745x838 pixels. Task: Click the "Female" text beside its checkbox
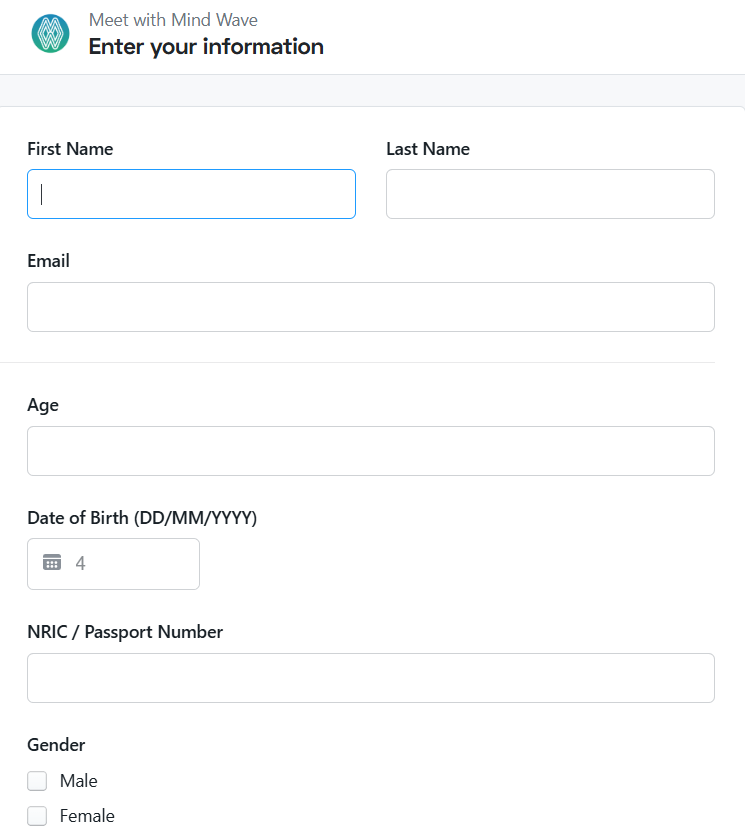point(87,816)
